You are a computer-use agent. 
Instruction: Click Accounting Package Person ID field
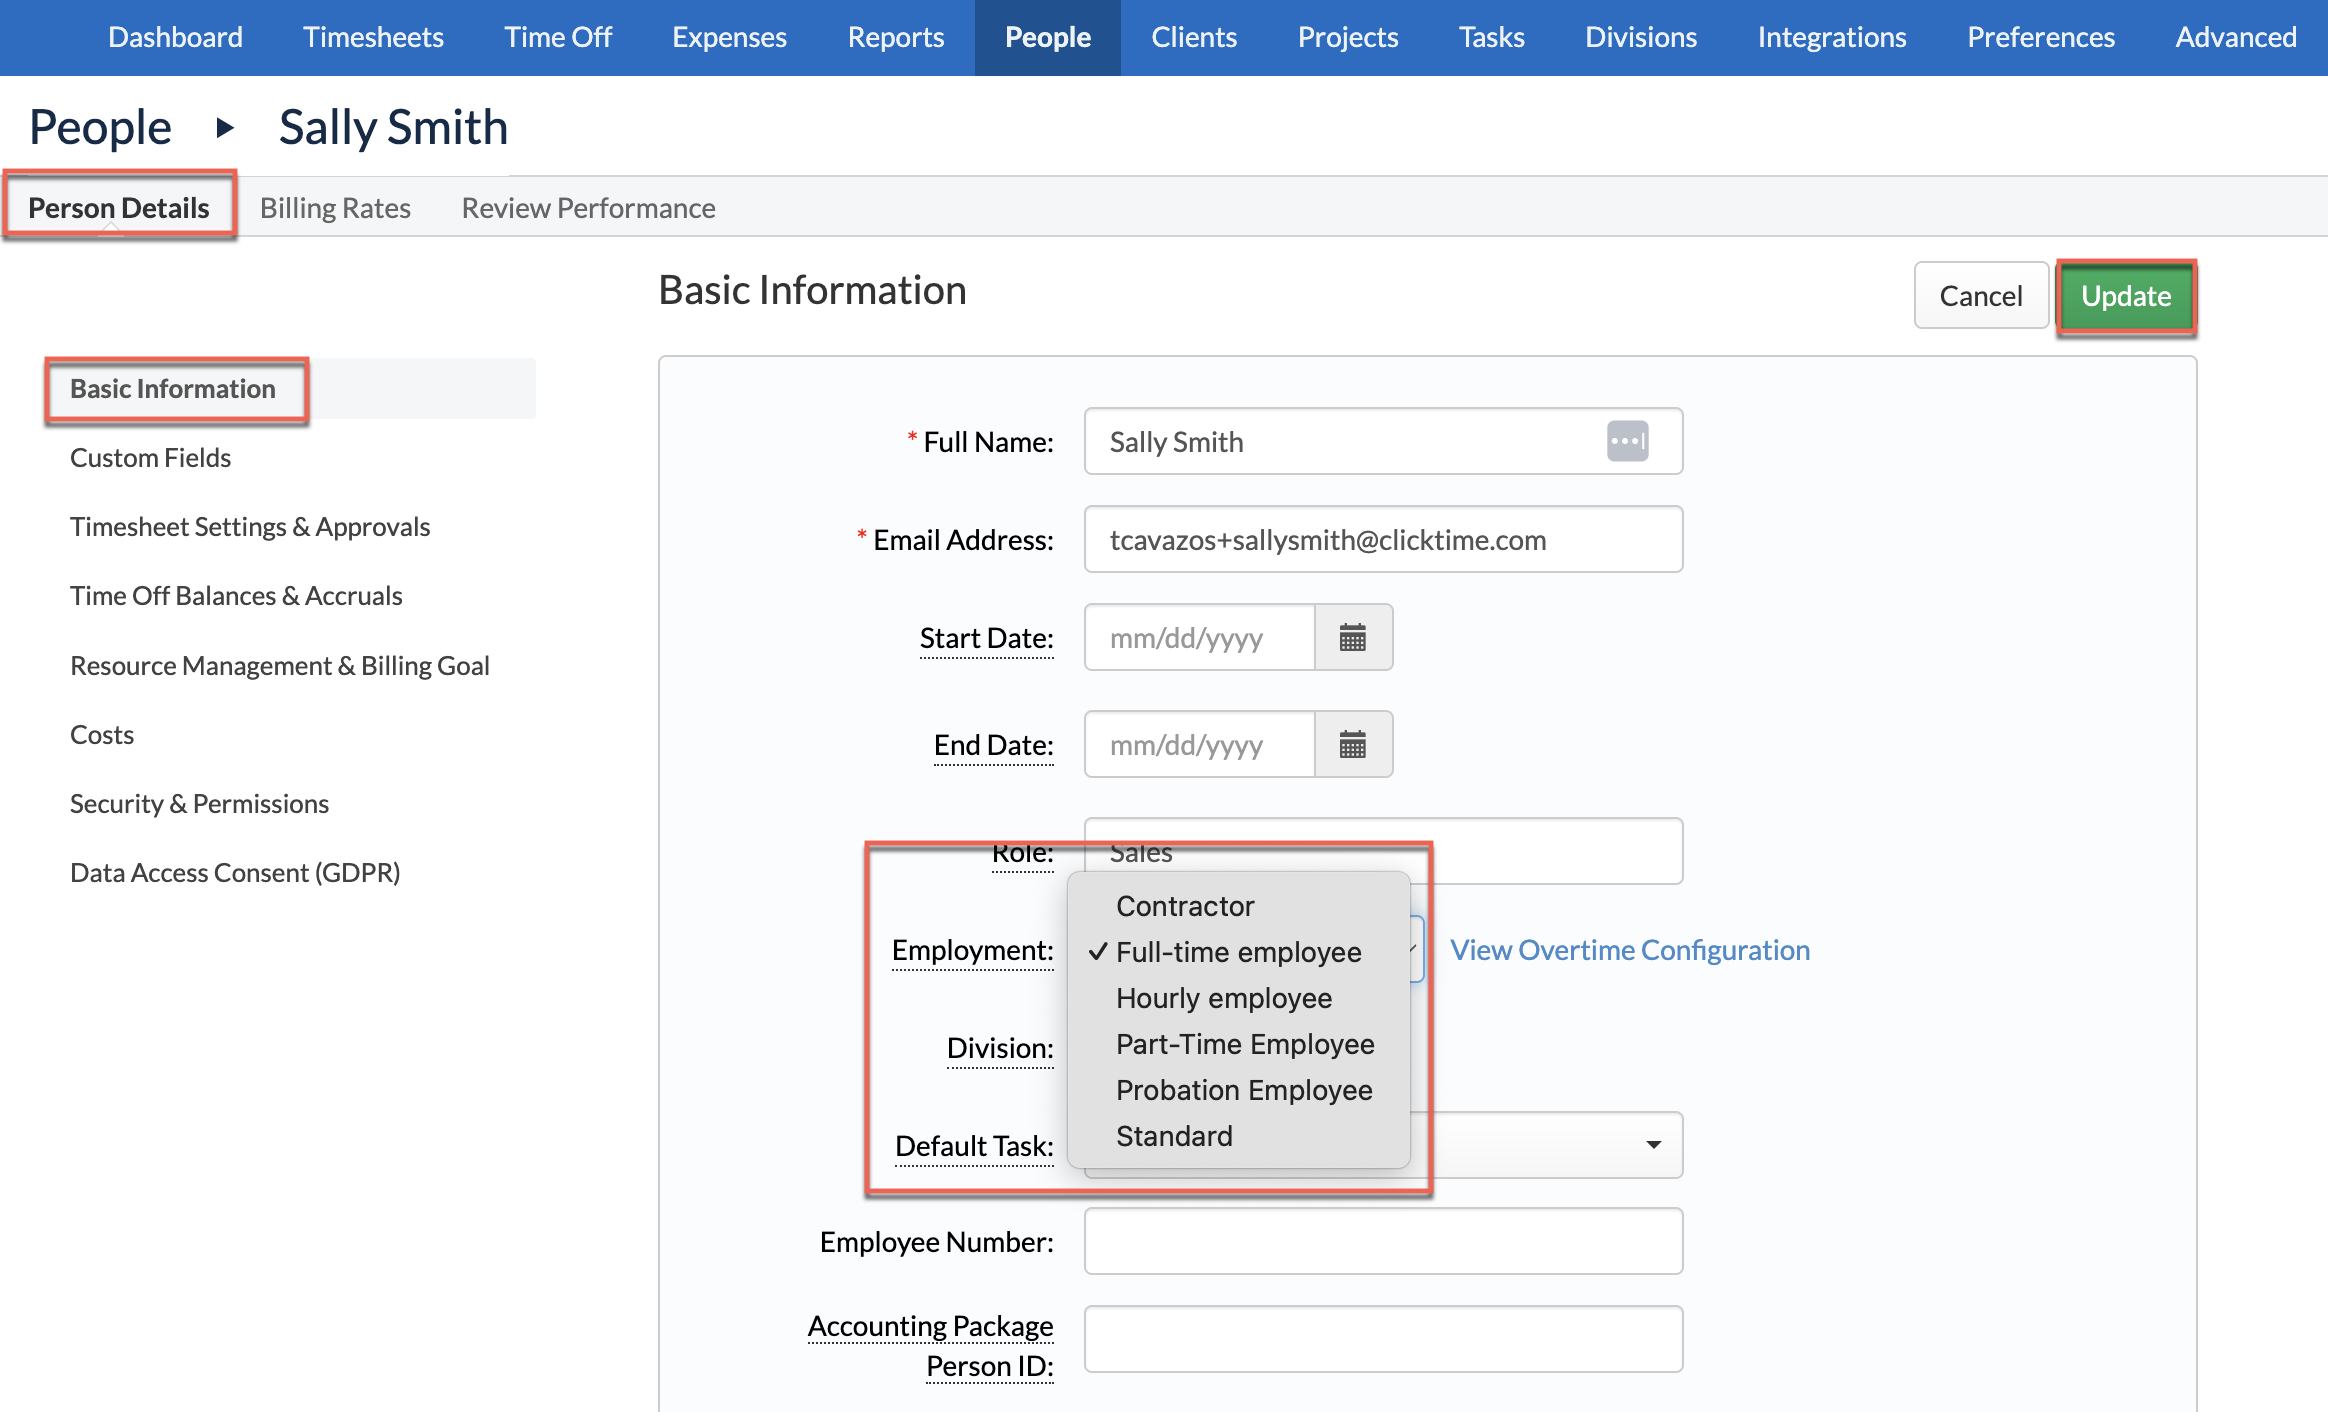click(1383, 1339)
